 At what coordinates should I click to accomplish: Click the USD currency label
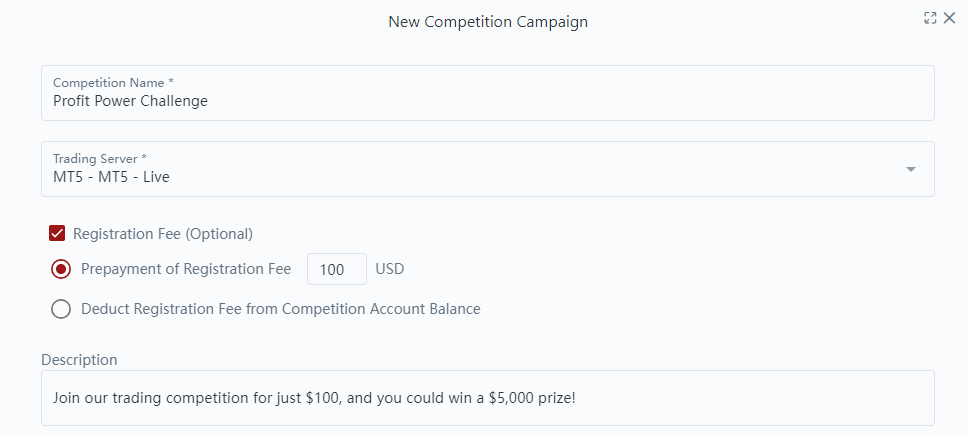(390, 269)
